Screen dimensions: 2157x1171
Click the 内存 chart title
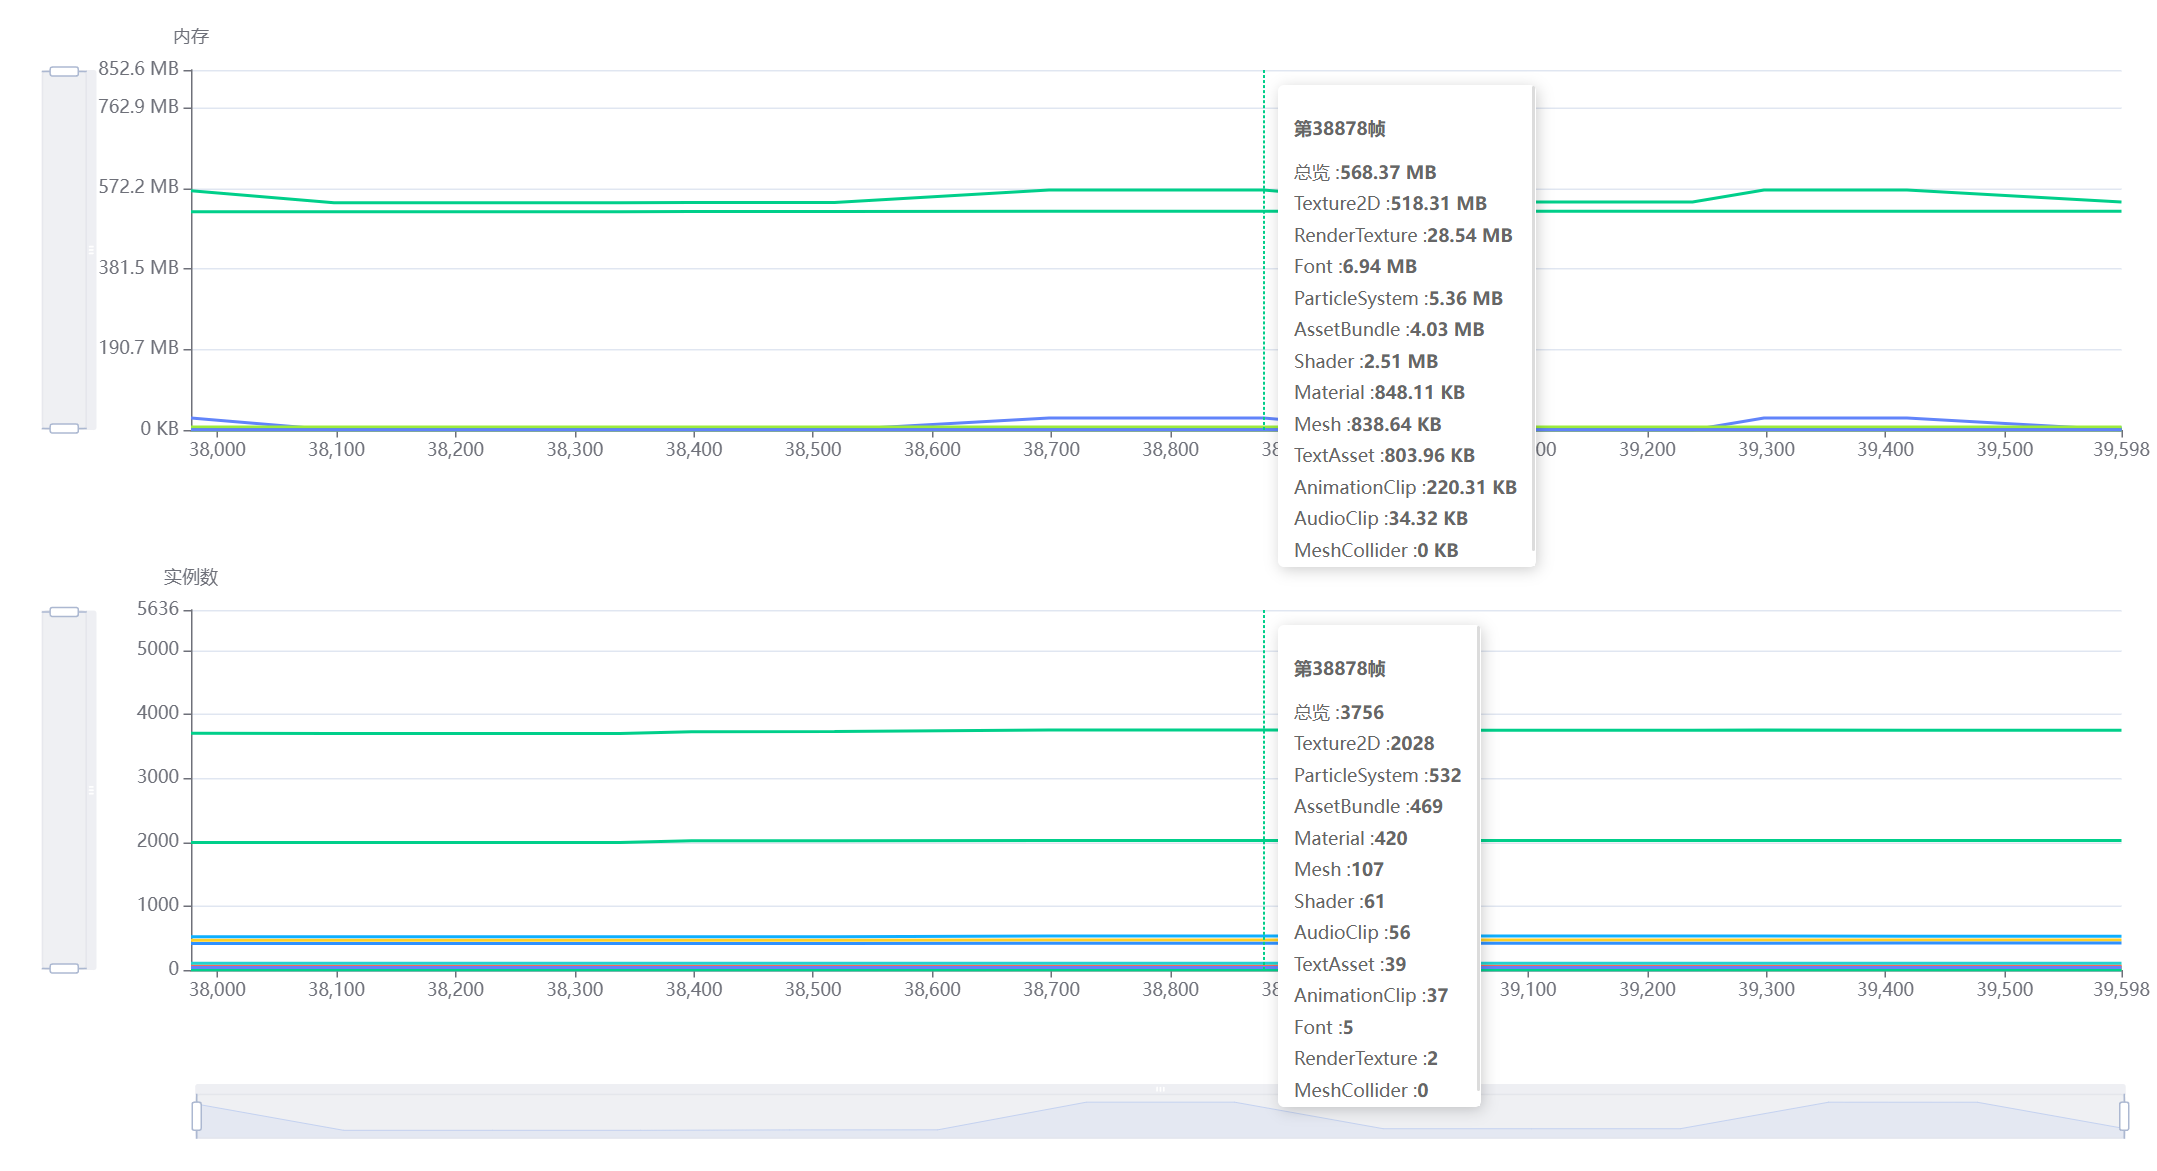(x=191, y=37)
